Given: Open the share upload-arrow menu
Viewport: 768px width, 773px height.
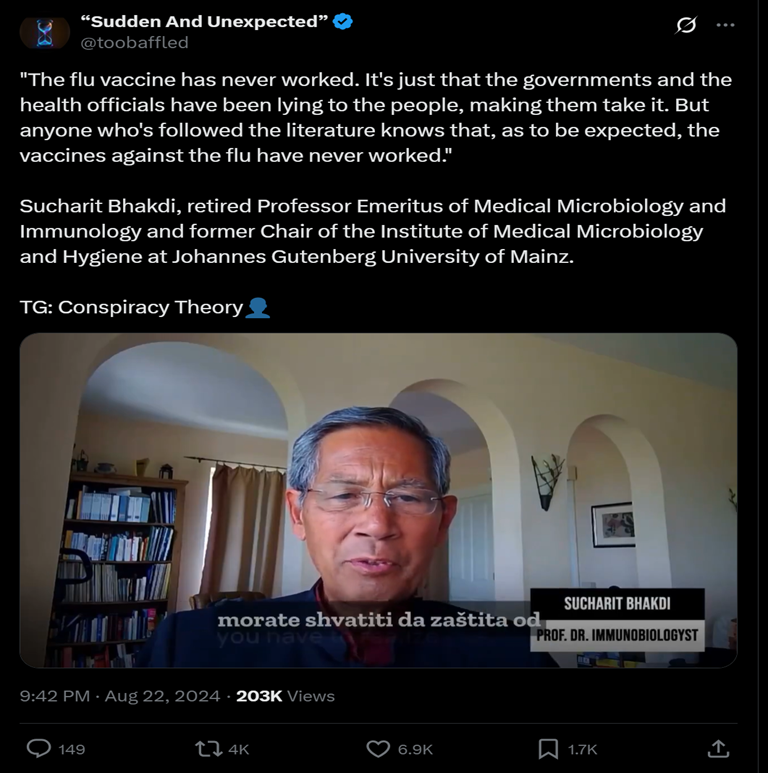Looking at the screenshot, I should coord(718,748).
